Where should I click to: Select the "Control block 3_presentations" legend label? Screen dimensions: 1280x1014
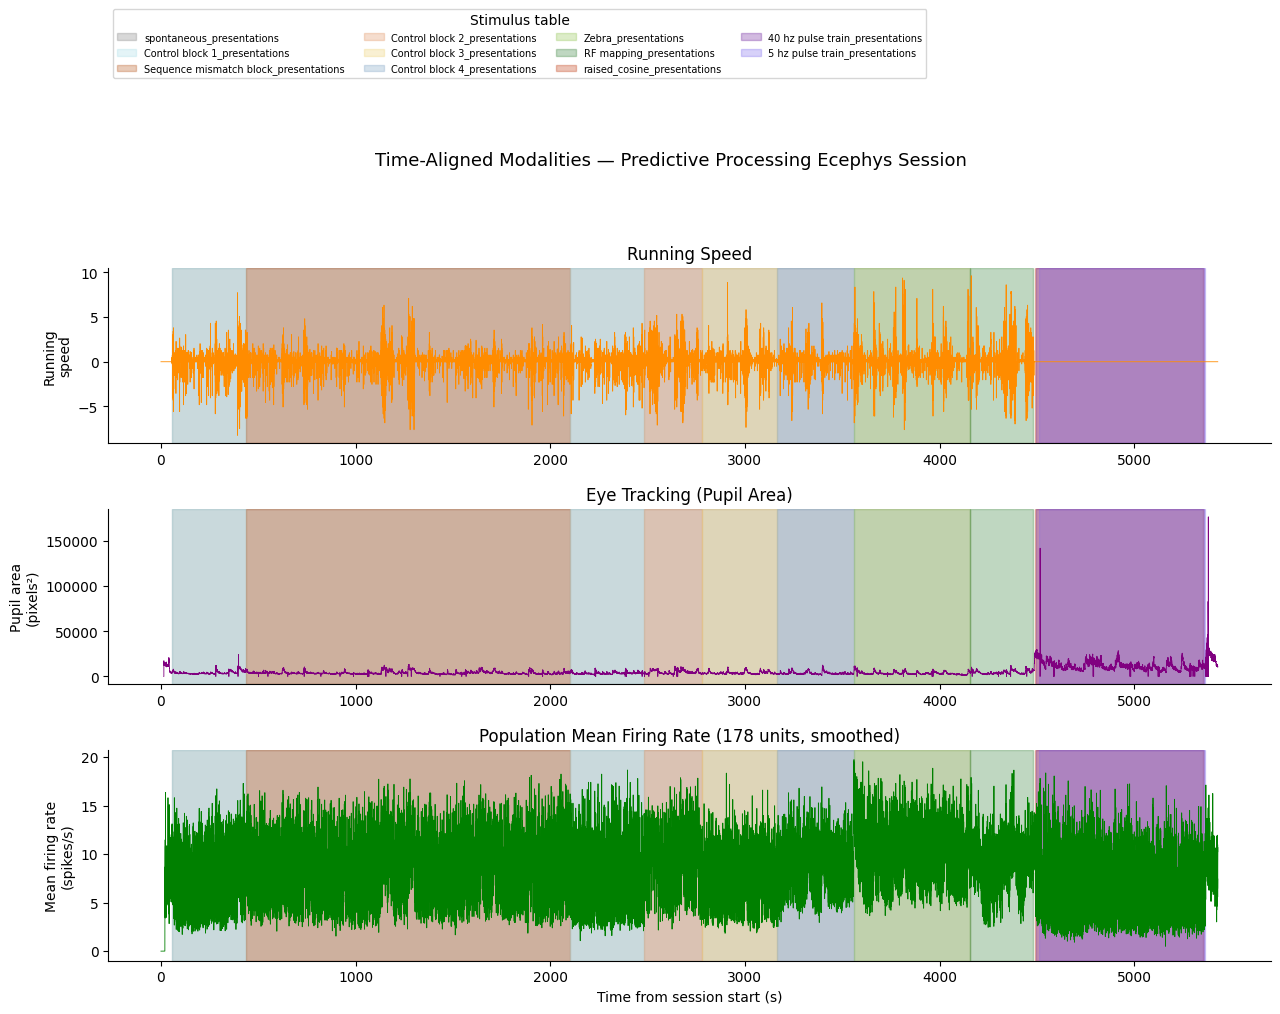(464, 54)
